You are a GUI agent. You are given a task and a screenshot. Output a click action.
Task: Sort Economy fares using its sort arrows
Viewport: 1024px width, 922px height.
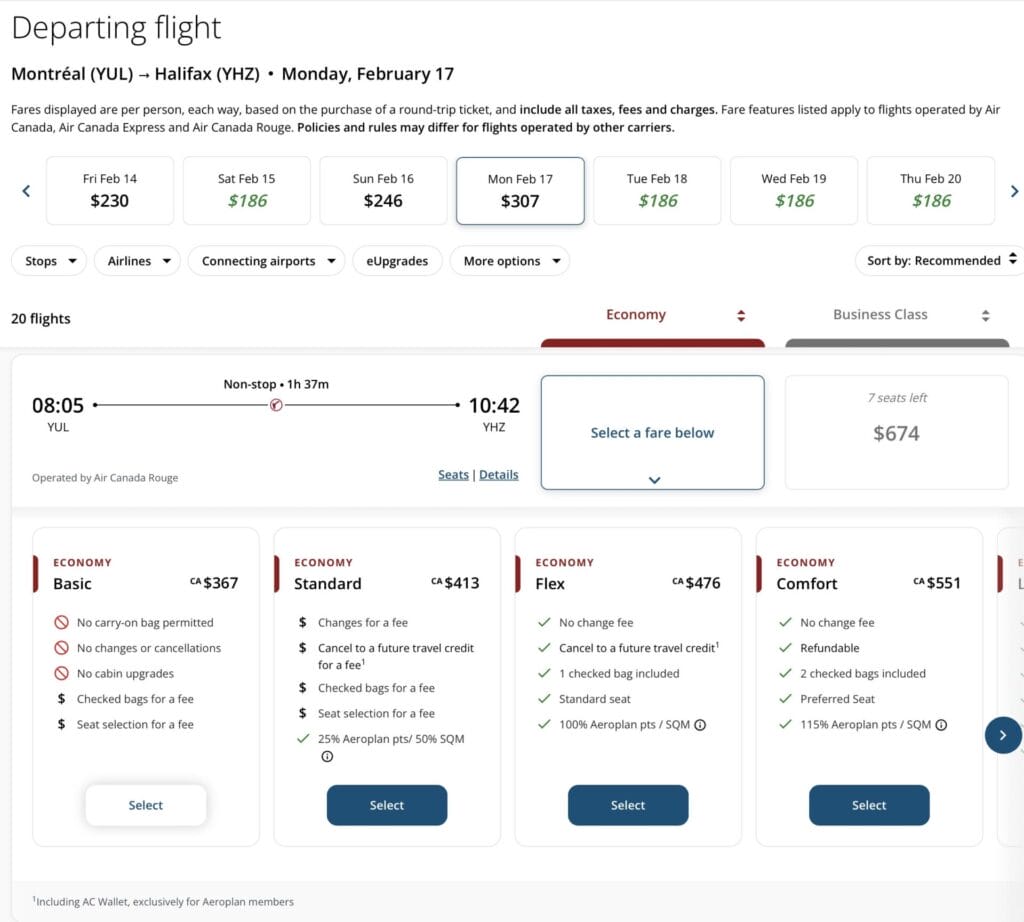741,316
